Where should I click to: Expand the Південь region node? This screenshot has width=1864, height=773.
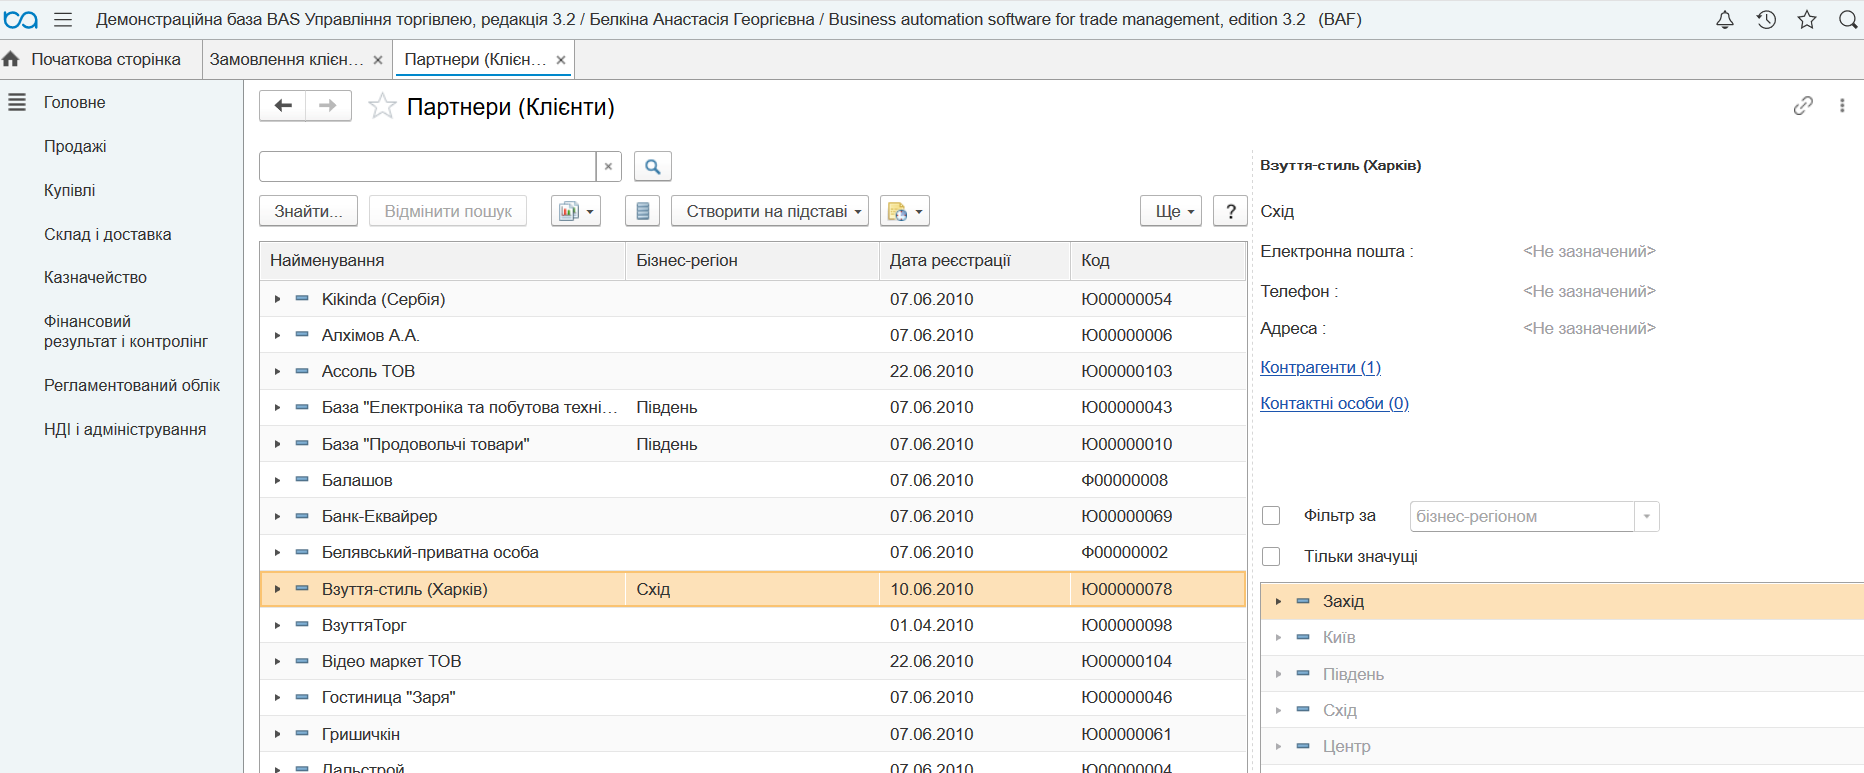point(1278,674)
